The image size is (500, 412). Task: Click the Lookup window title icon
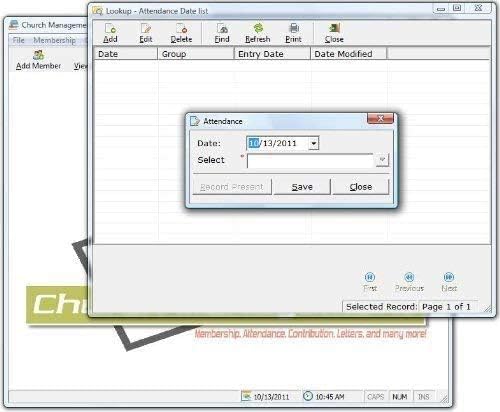click(x=98, y=11)
